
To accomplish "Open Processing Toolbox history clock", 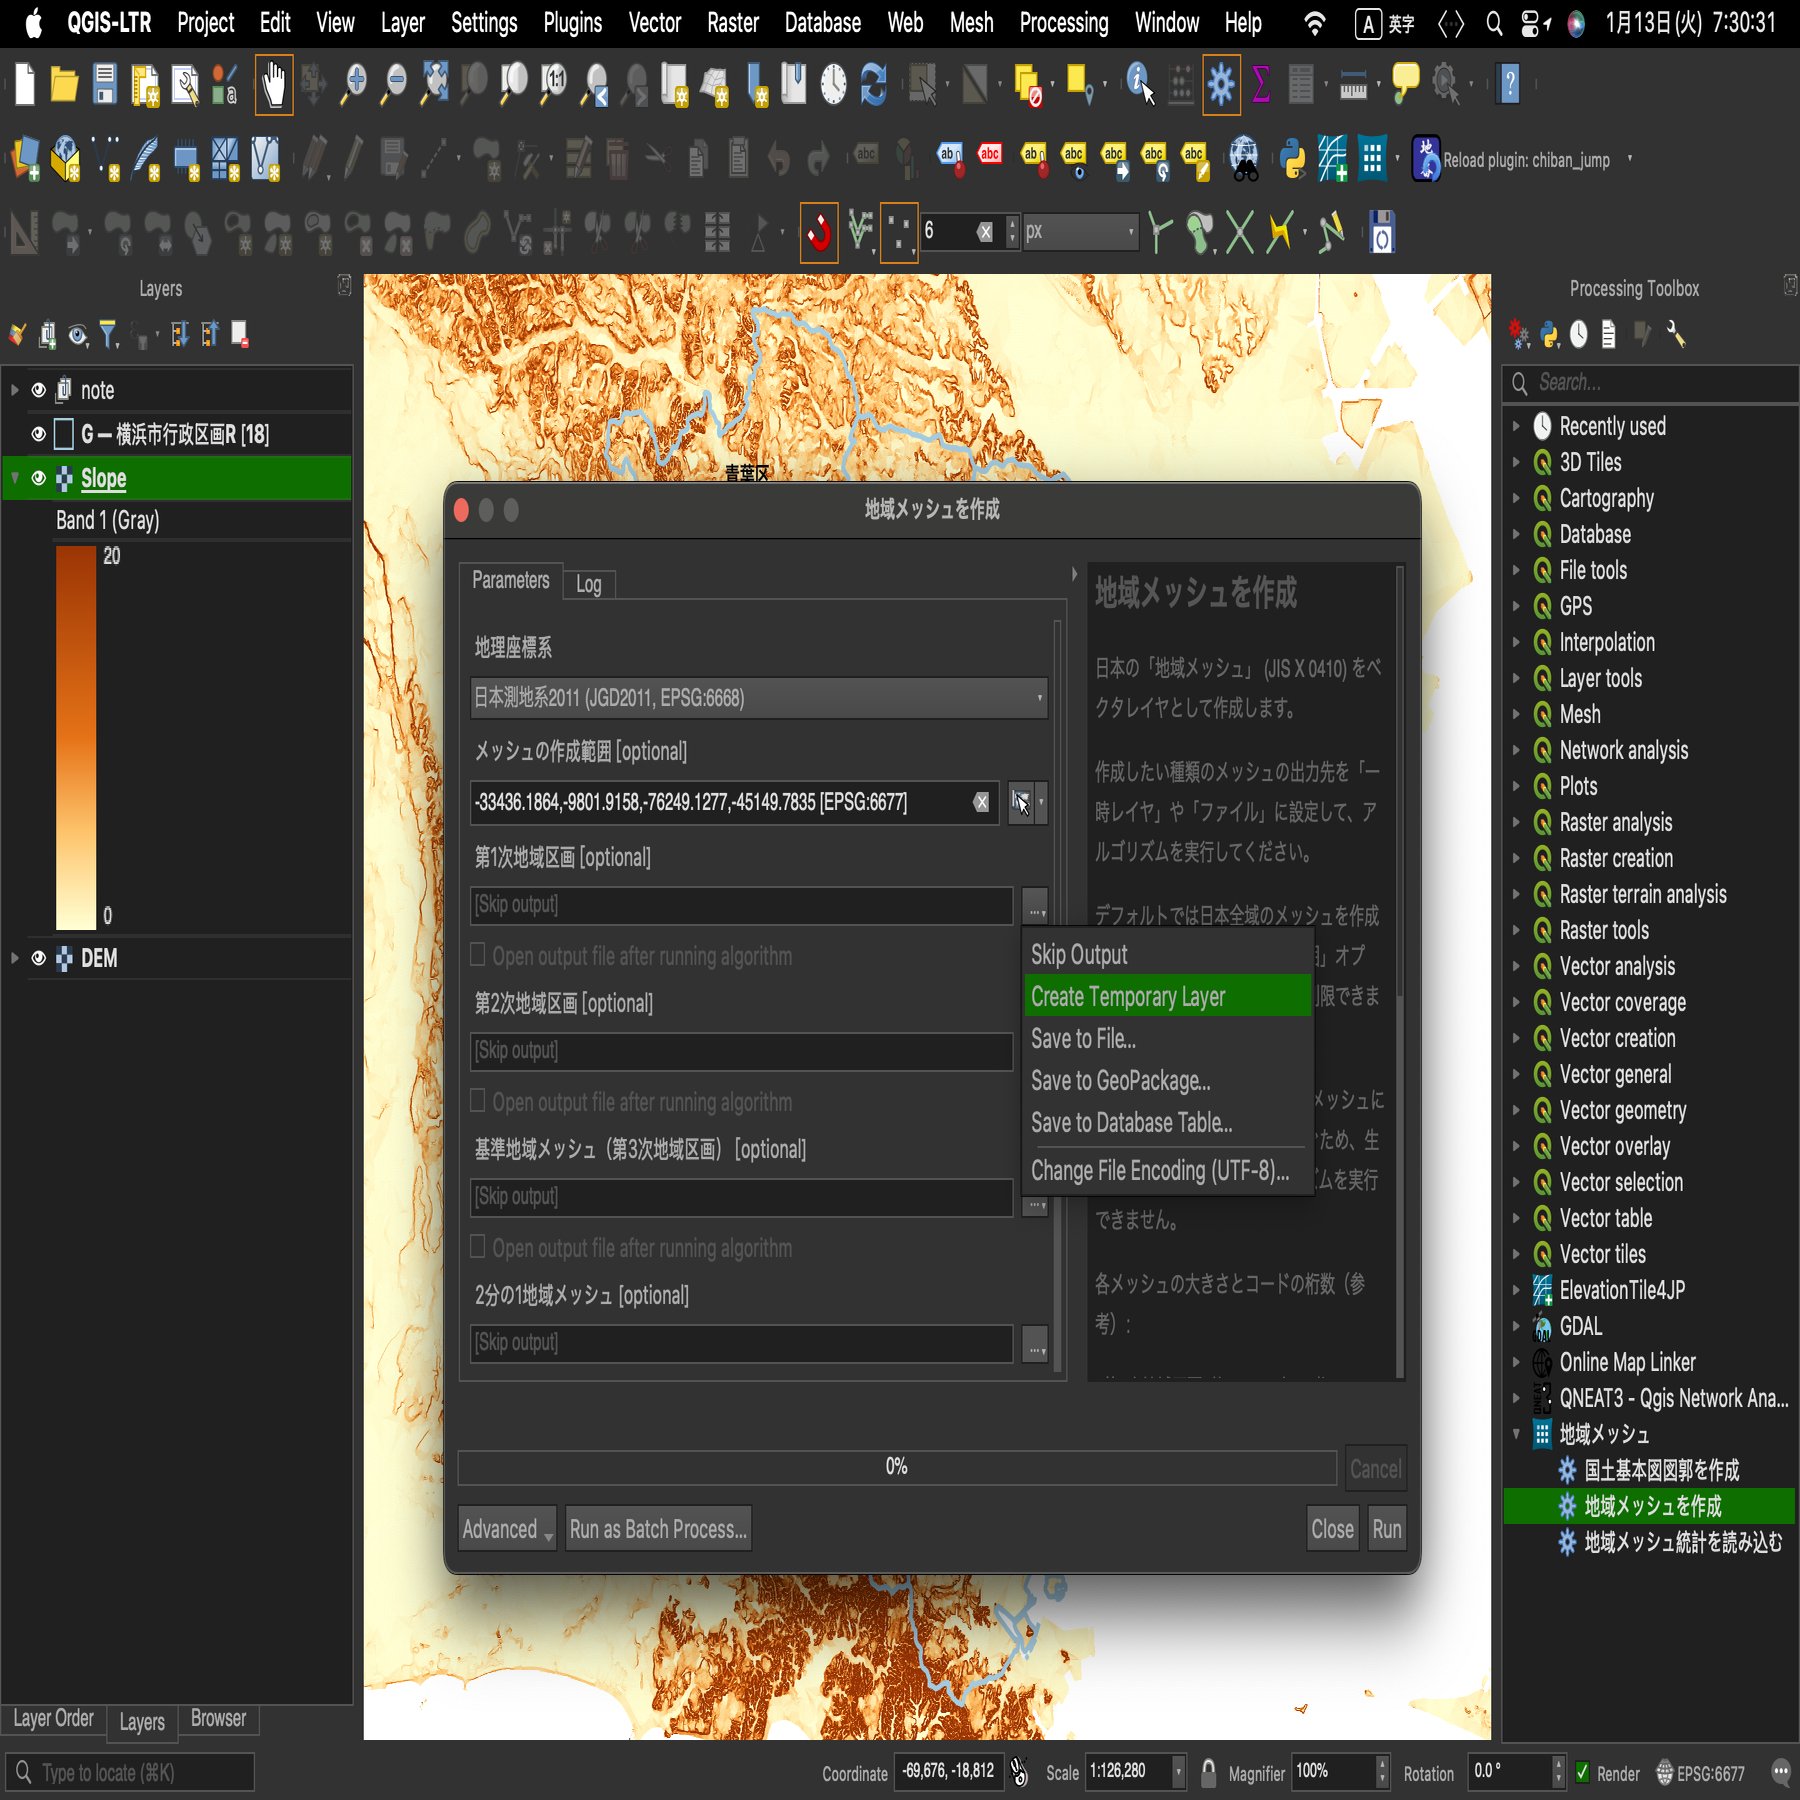I will [1578, 334].
